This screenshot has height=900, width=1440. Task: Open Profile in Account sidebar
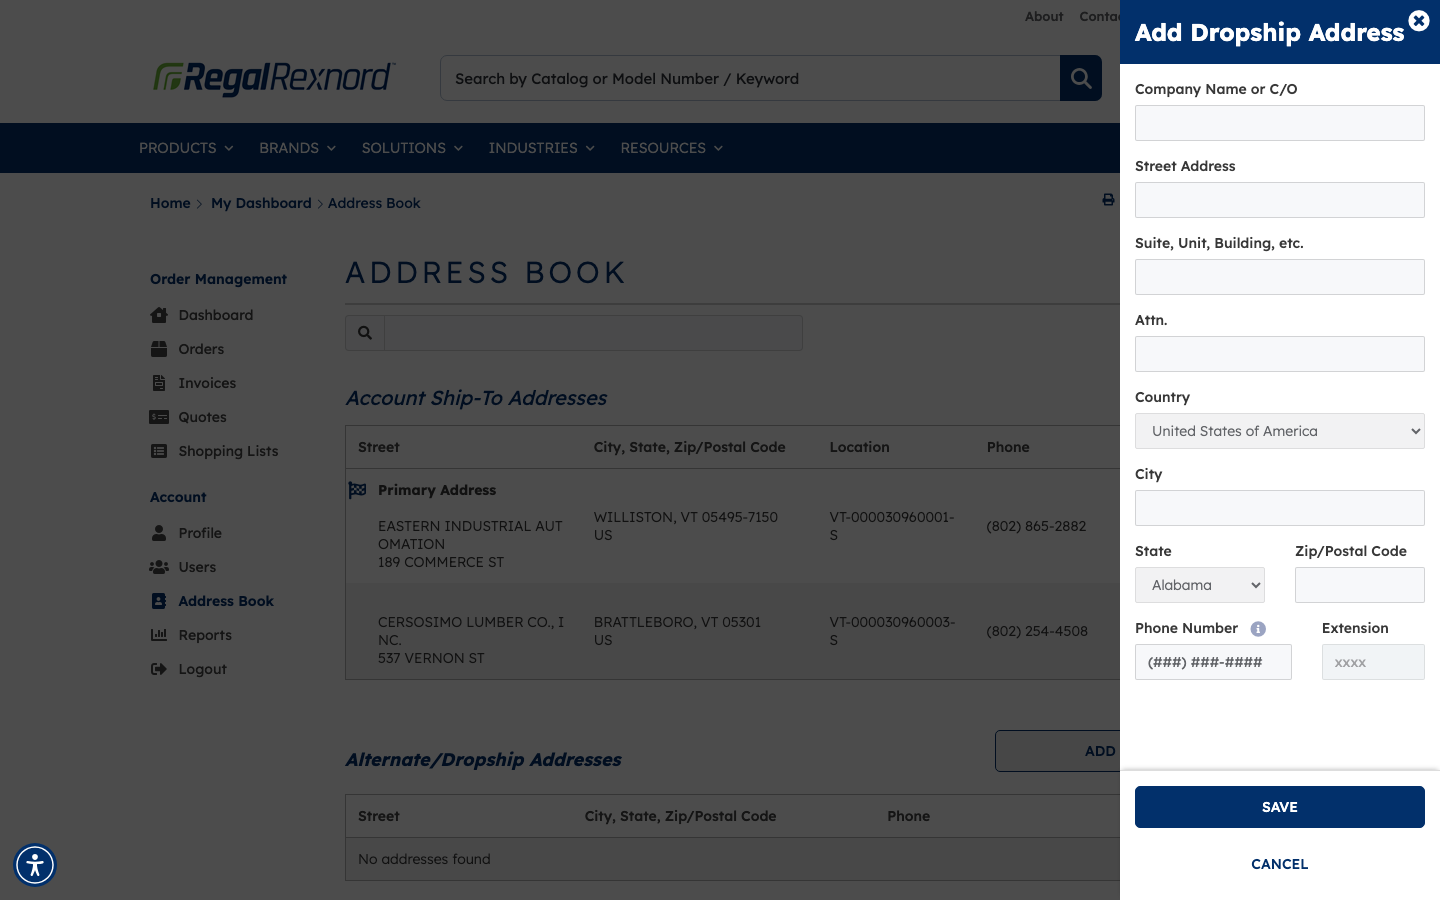tap(200, 533)
